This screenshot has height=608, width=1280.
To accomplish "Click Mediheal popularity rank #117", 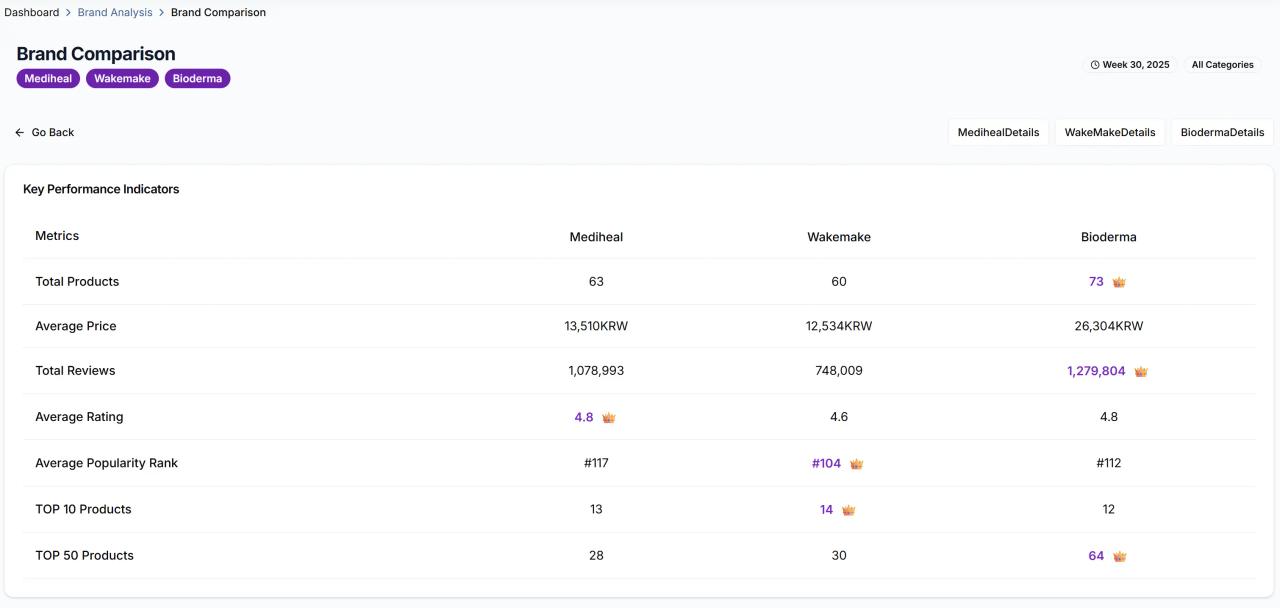I will click(596, 463).
